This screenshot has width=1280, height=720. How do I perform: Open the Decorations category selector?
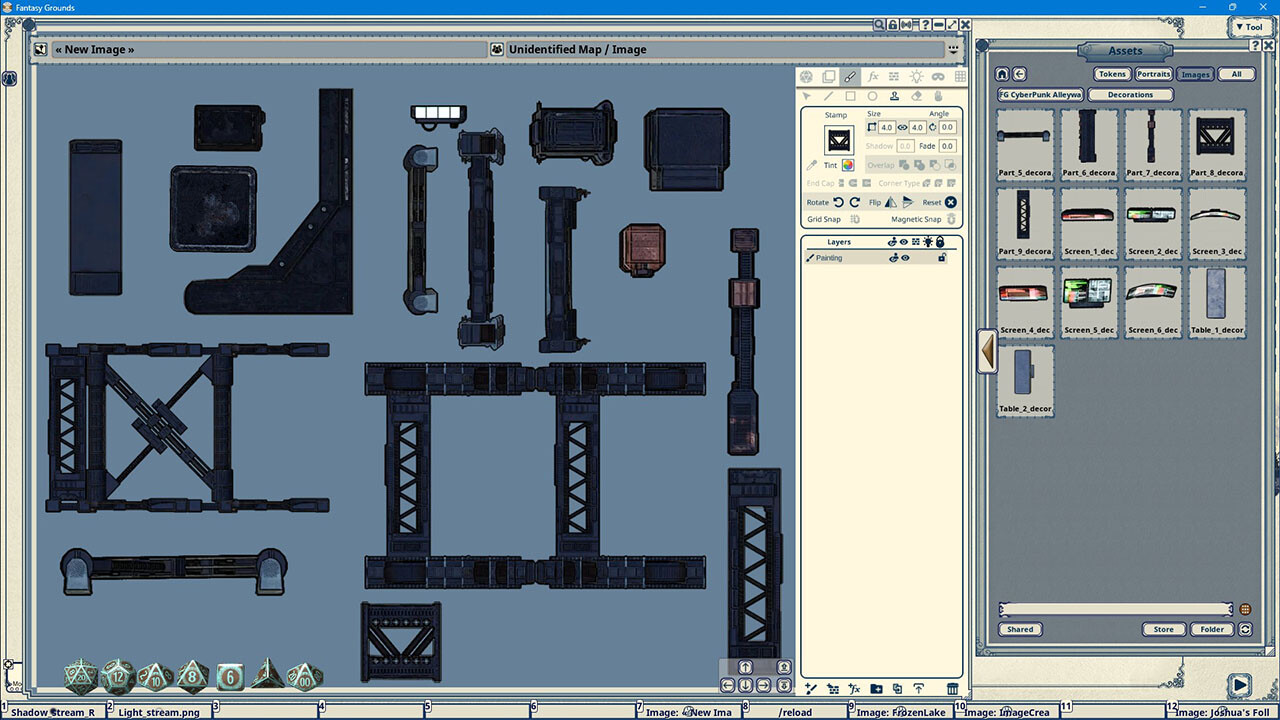pos(1131,94)
